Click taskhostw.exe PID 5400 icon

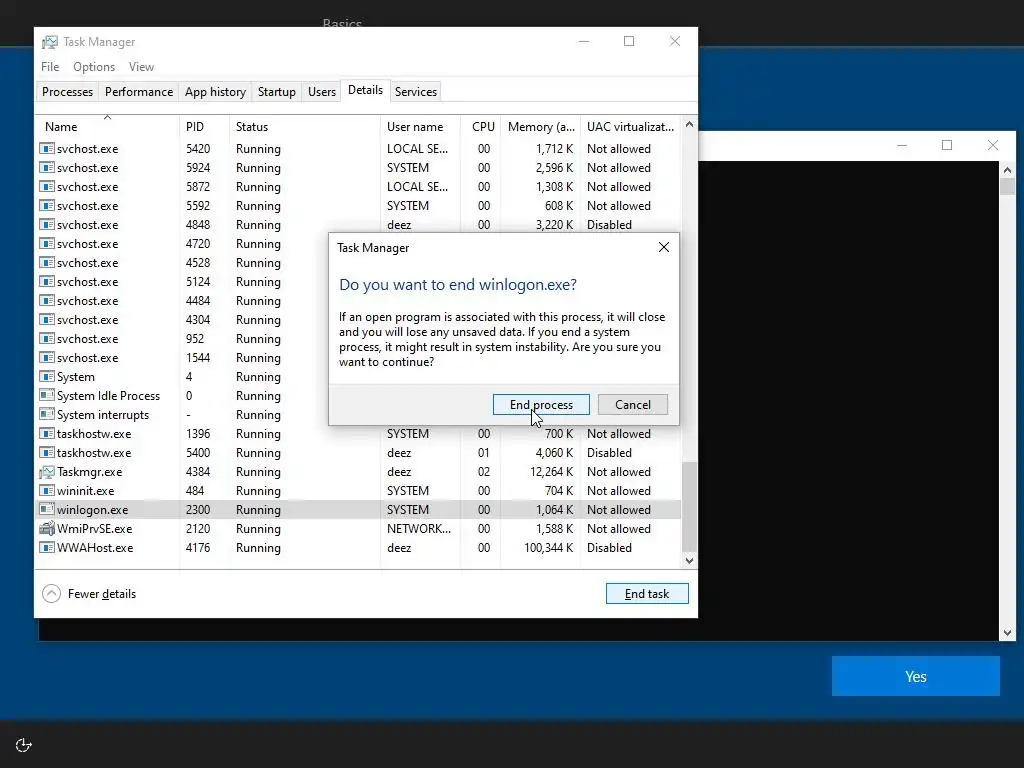pos(46,452)
